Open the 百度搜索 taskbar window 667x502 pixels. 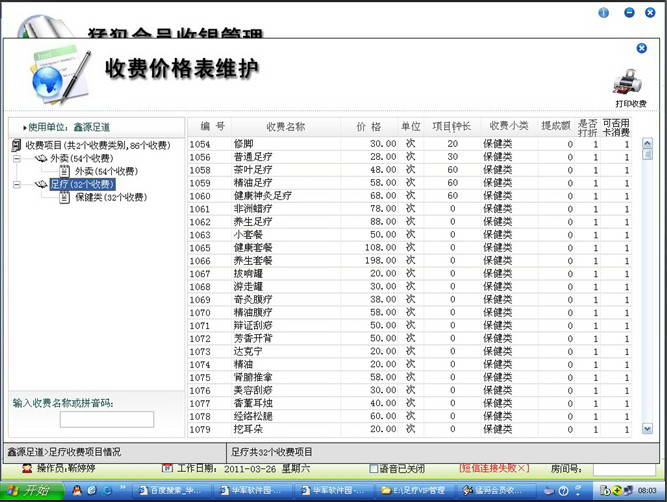tap(170, 491)
